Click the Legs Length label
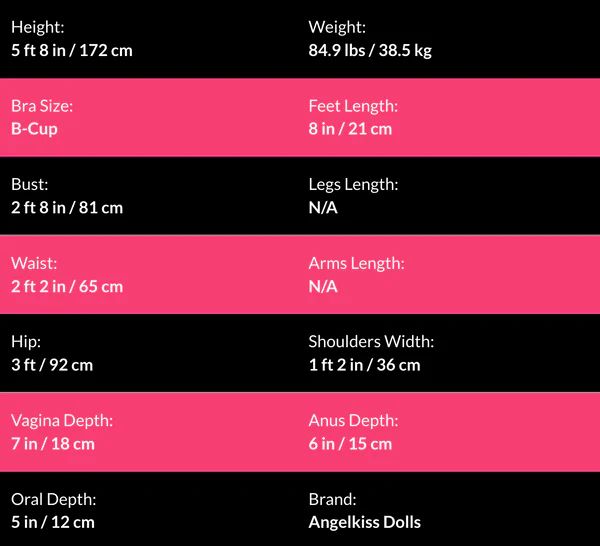Screen dimensions: 600x546 353,185
